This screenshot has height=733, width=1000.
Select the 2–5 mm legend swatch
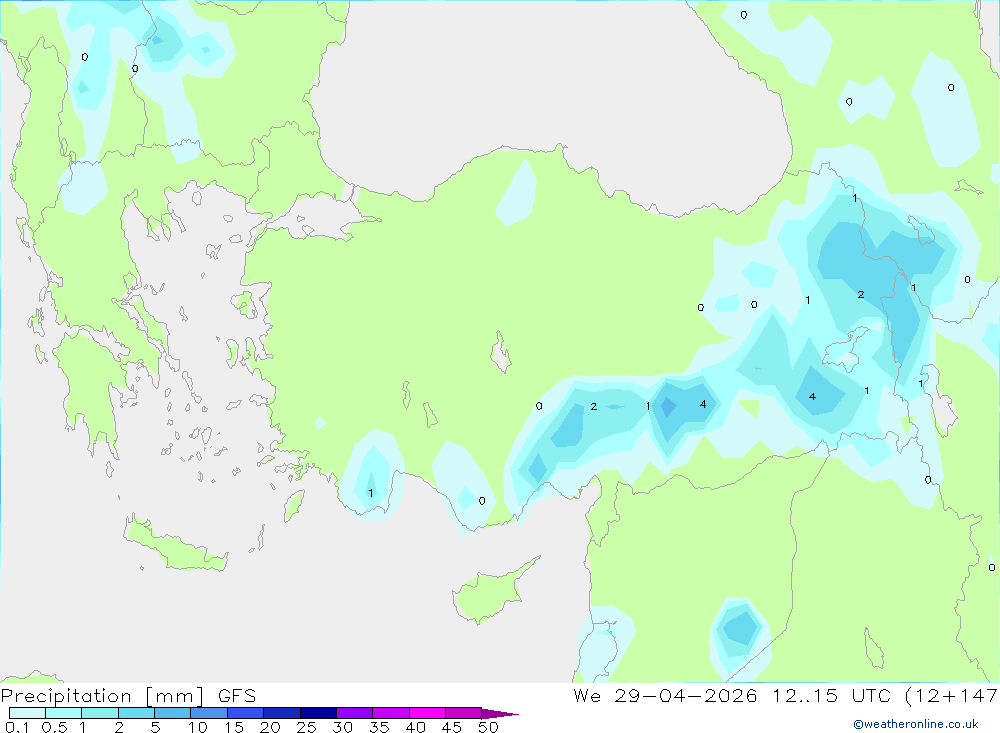[136, 713]
